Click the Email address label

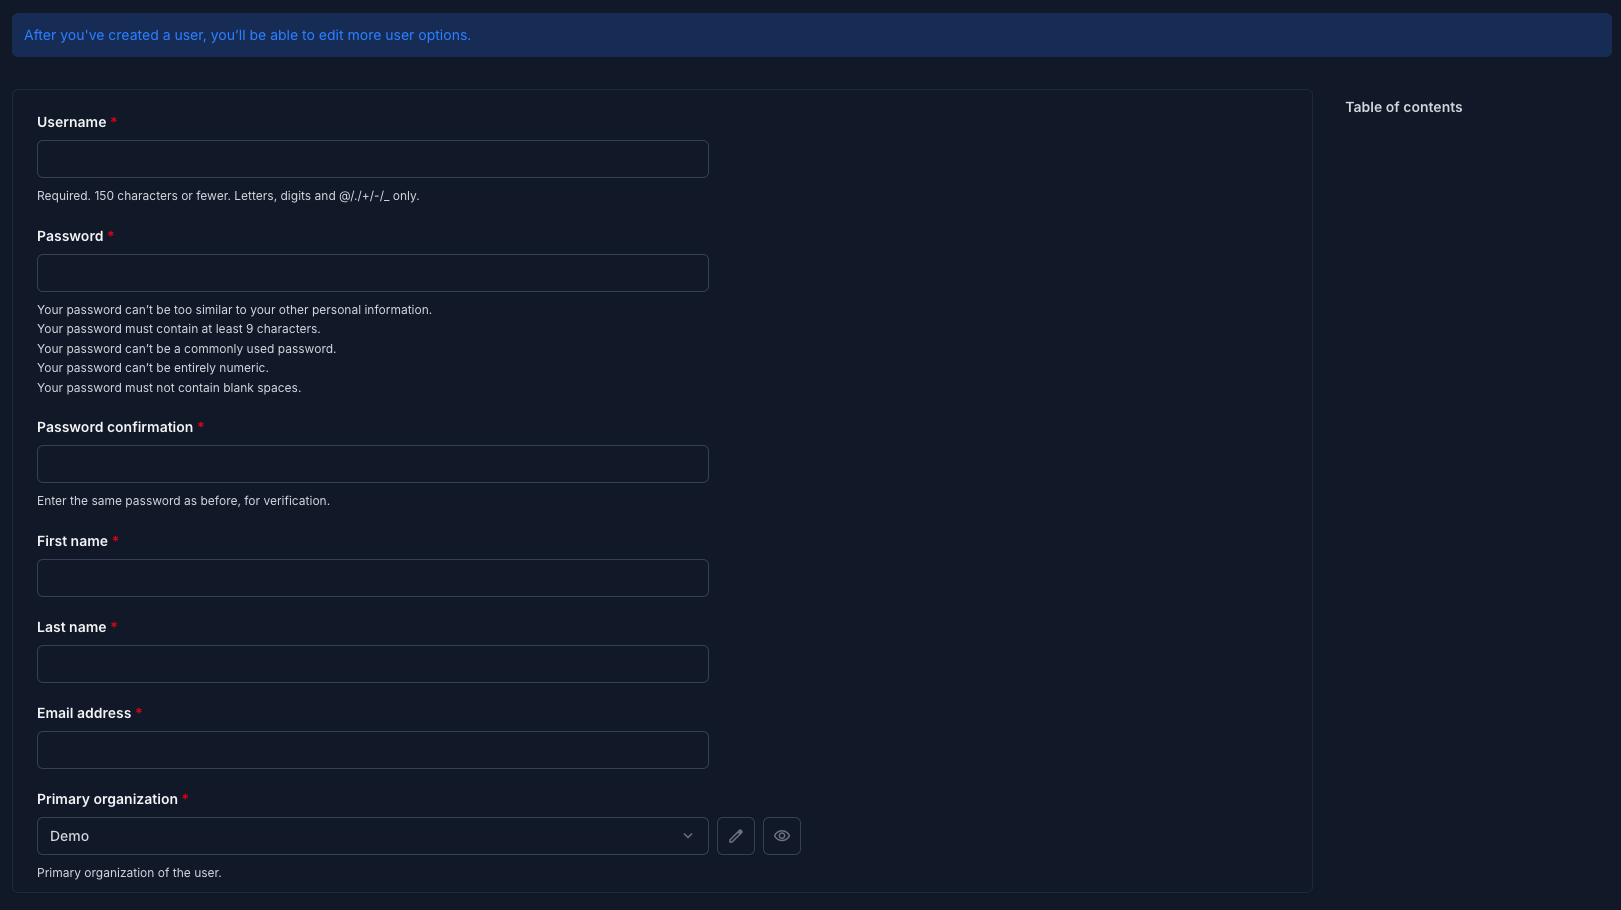coord(84,713)
